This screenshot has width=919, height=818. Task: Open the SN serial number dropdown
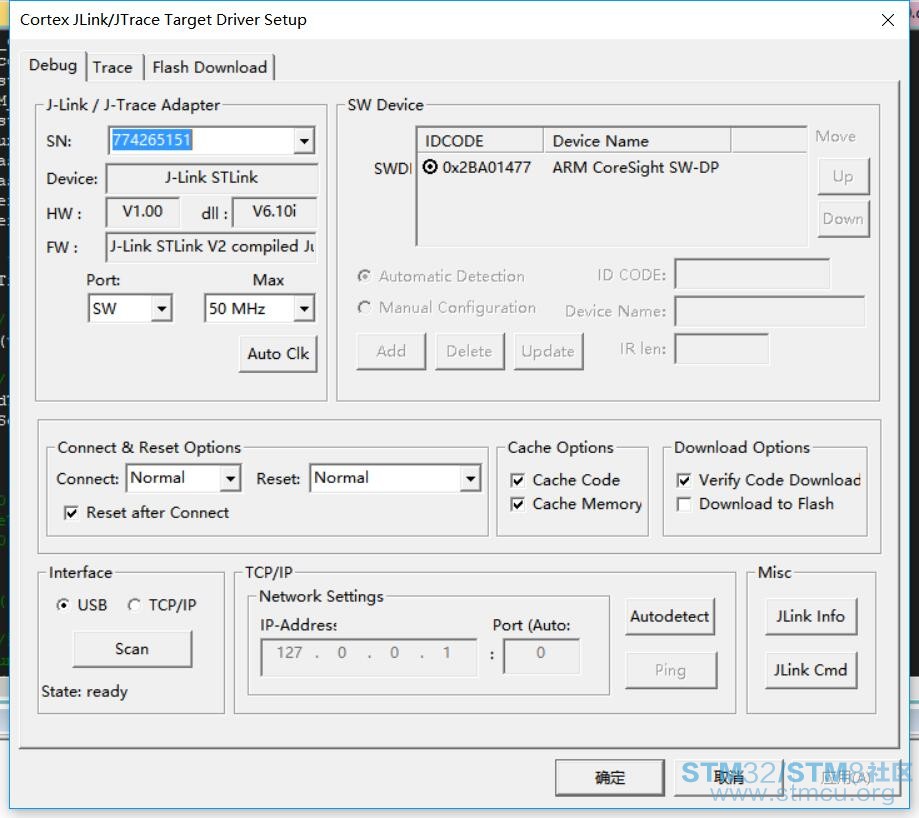(x=304, y=141)
